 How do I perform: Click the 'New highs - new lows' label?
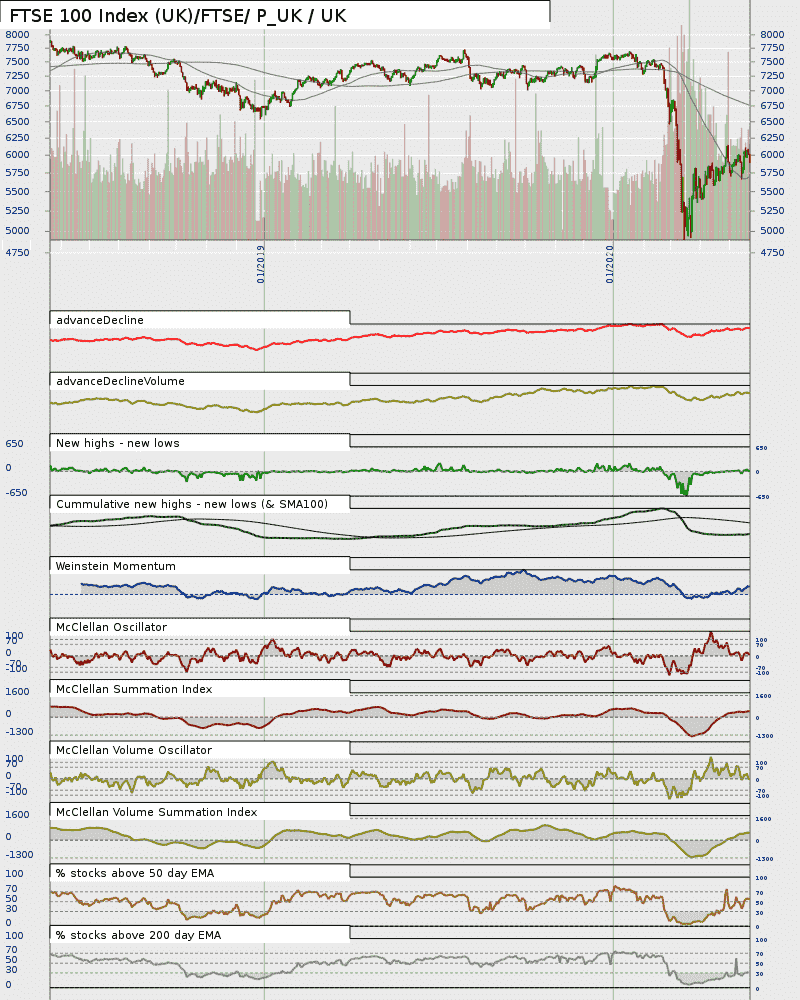(x=117, y=443)
